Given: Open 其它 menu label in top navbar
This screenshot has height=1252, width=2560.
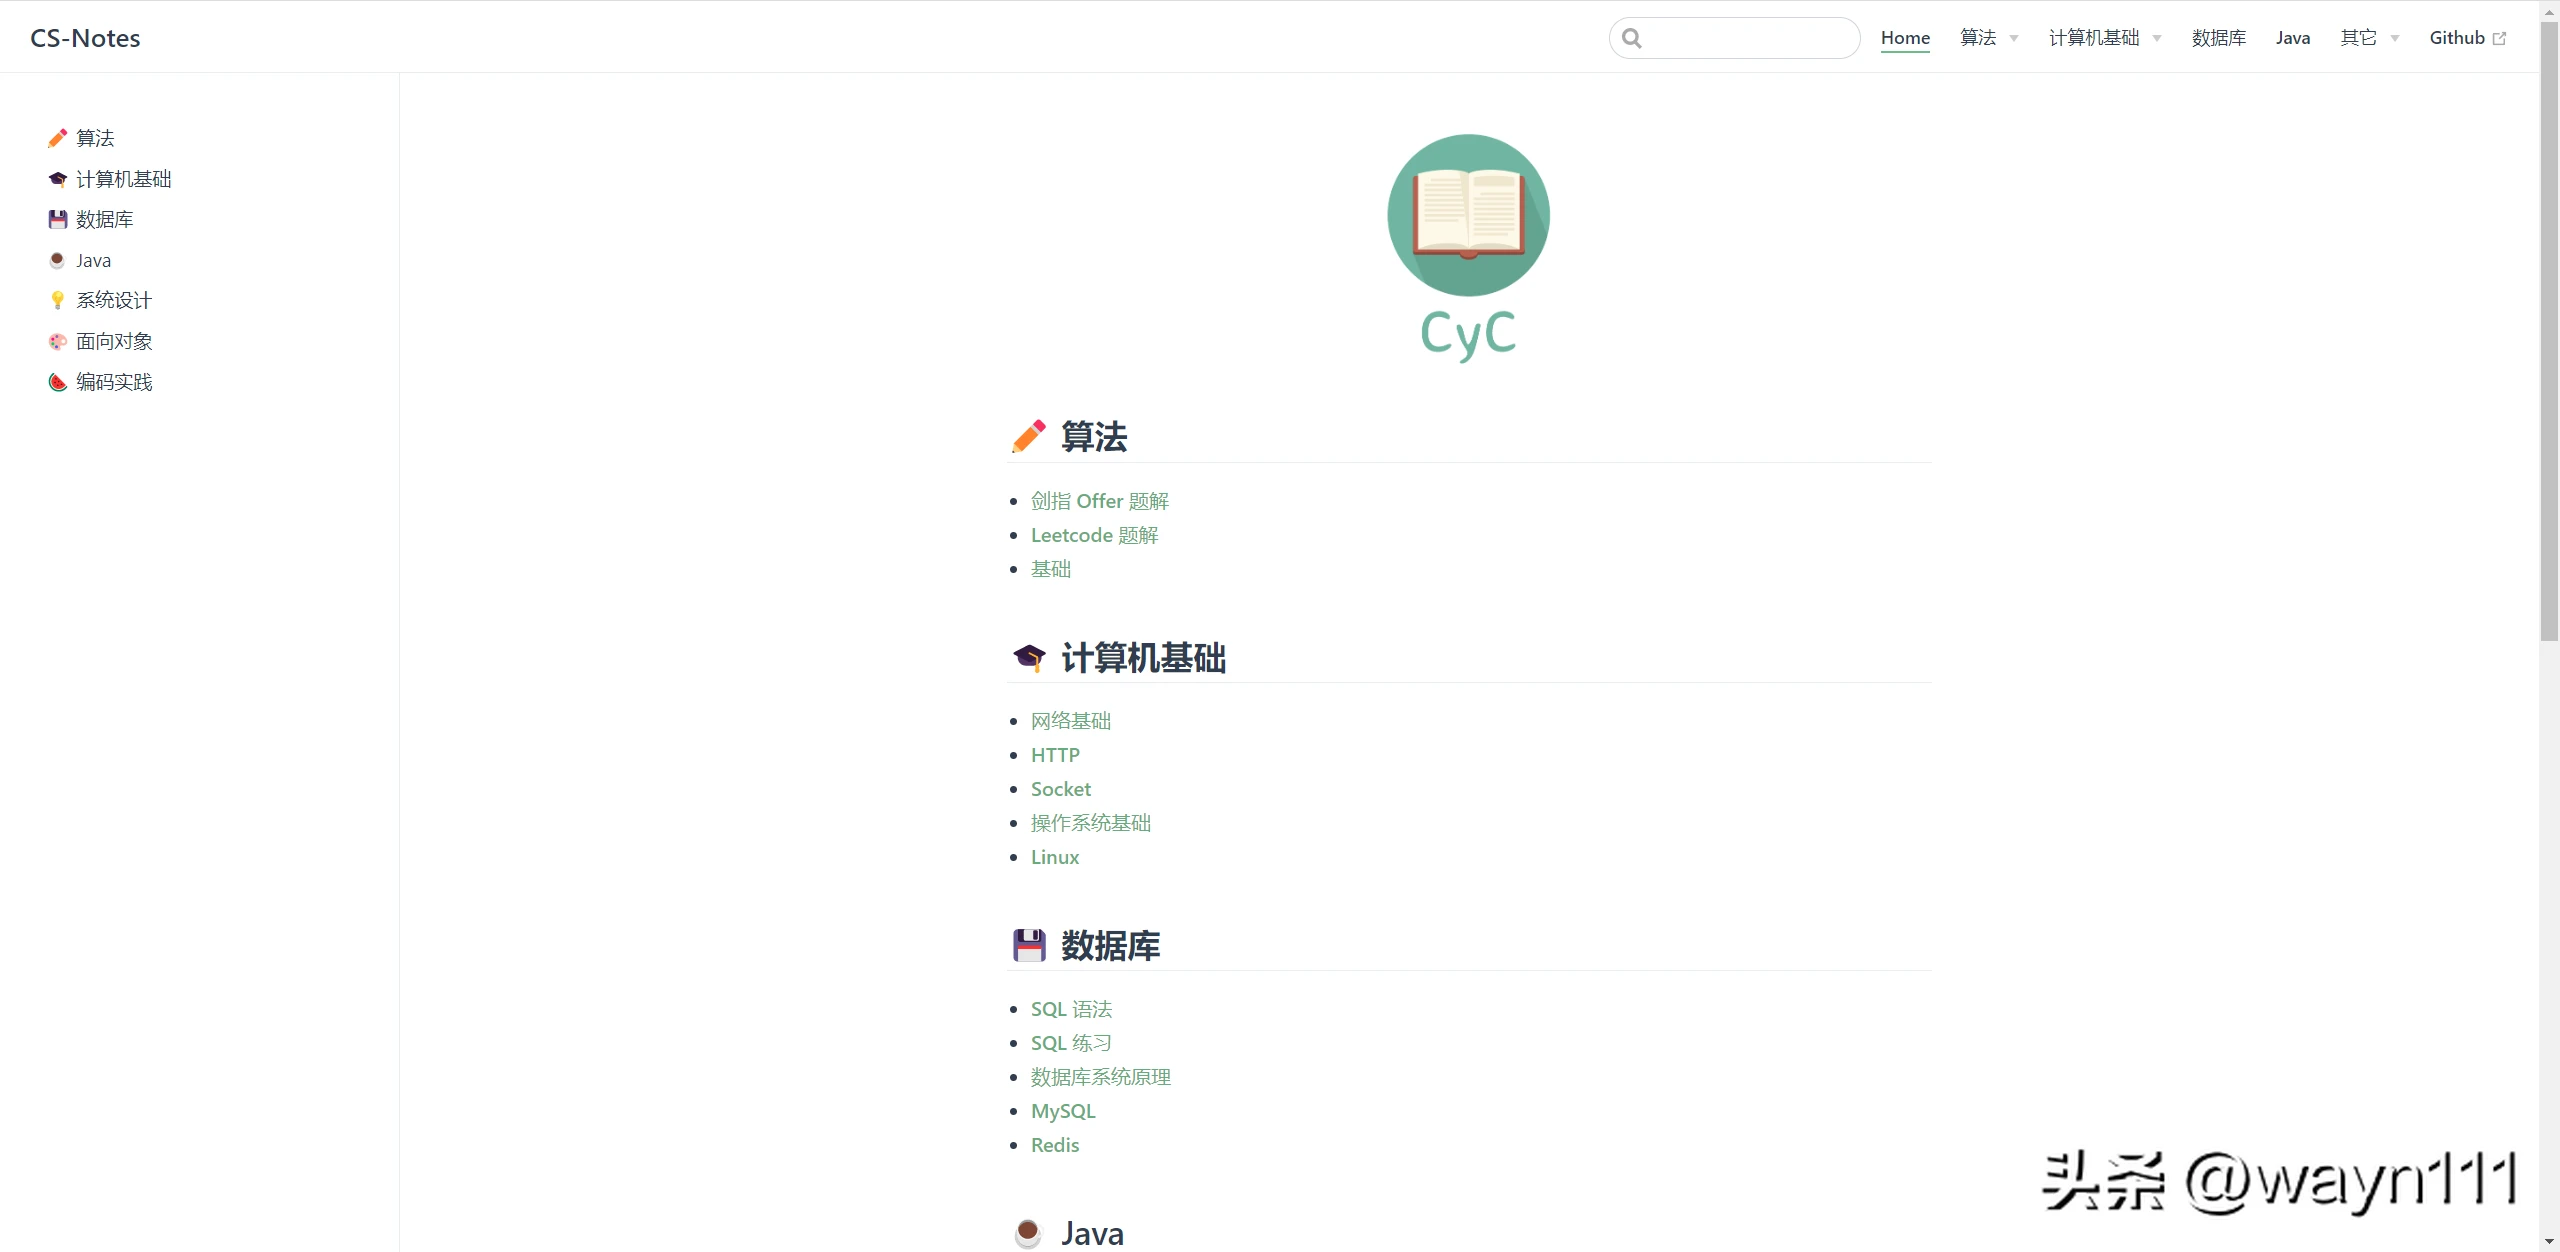Looking at the screenshot, I should [2358, 38].
